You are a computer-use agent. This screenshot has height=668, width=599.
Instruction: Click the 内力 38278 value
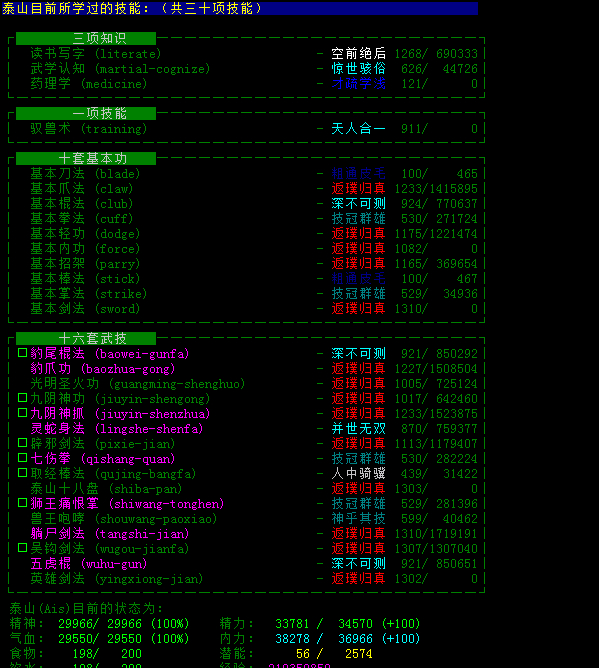292,639
